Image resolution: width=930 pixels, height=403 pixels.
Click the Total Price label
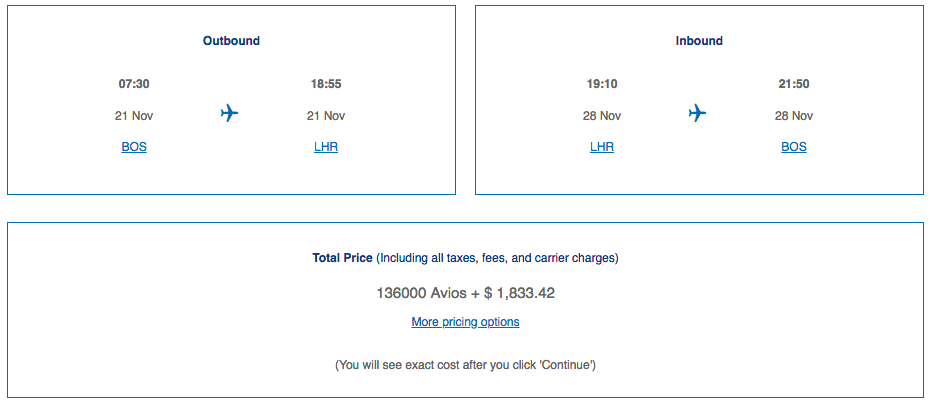(x=342, y=258)
